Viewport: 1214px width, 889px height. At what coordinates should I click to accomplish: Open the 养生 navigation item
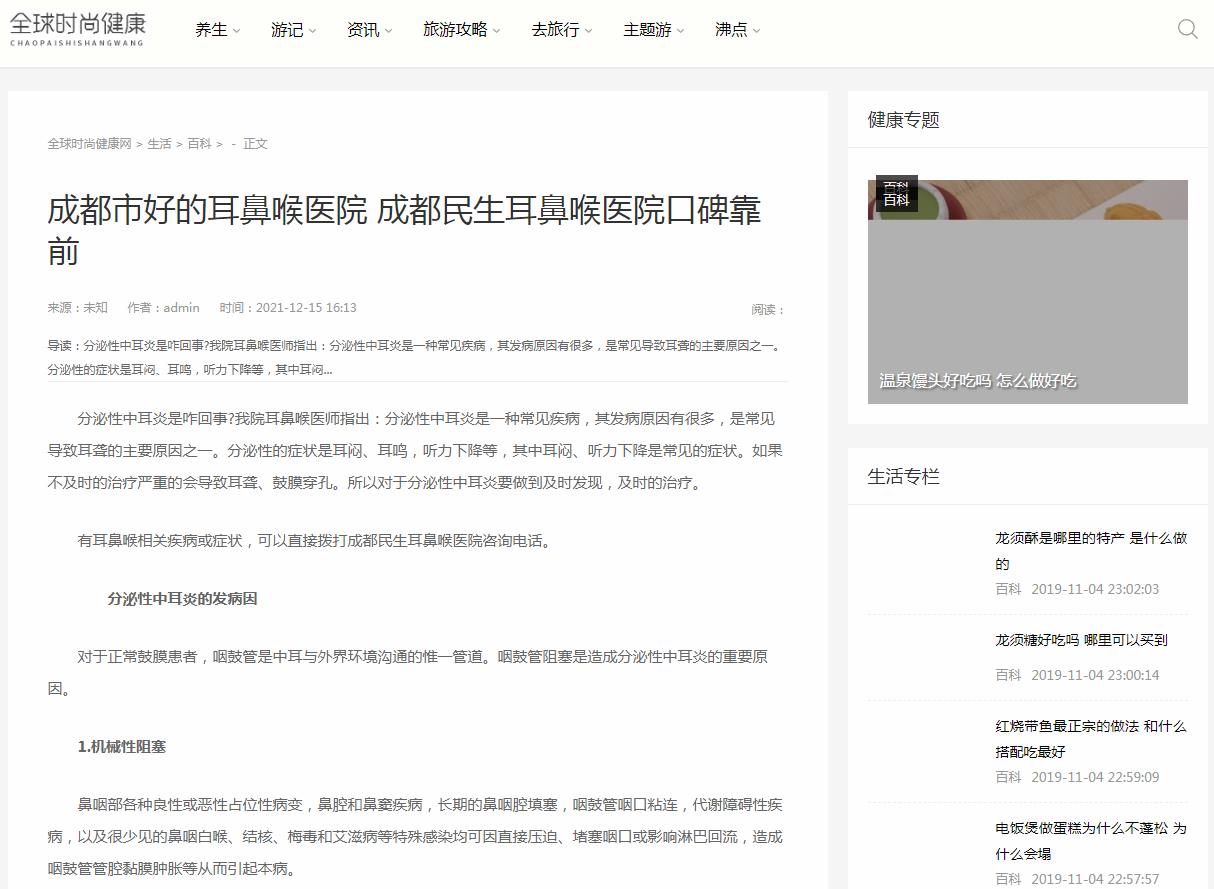(211, 30)
